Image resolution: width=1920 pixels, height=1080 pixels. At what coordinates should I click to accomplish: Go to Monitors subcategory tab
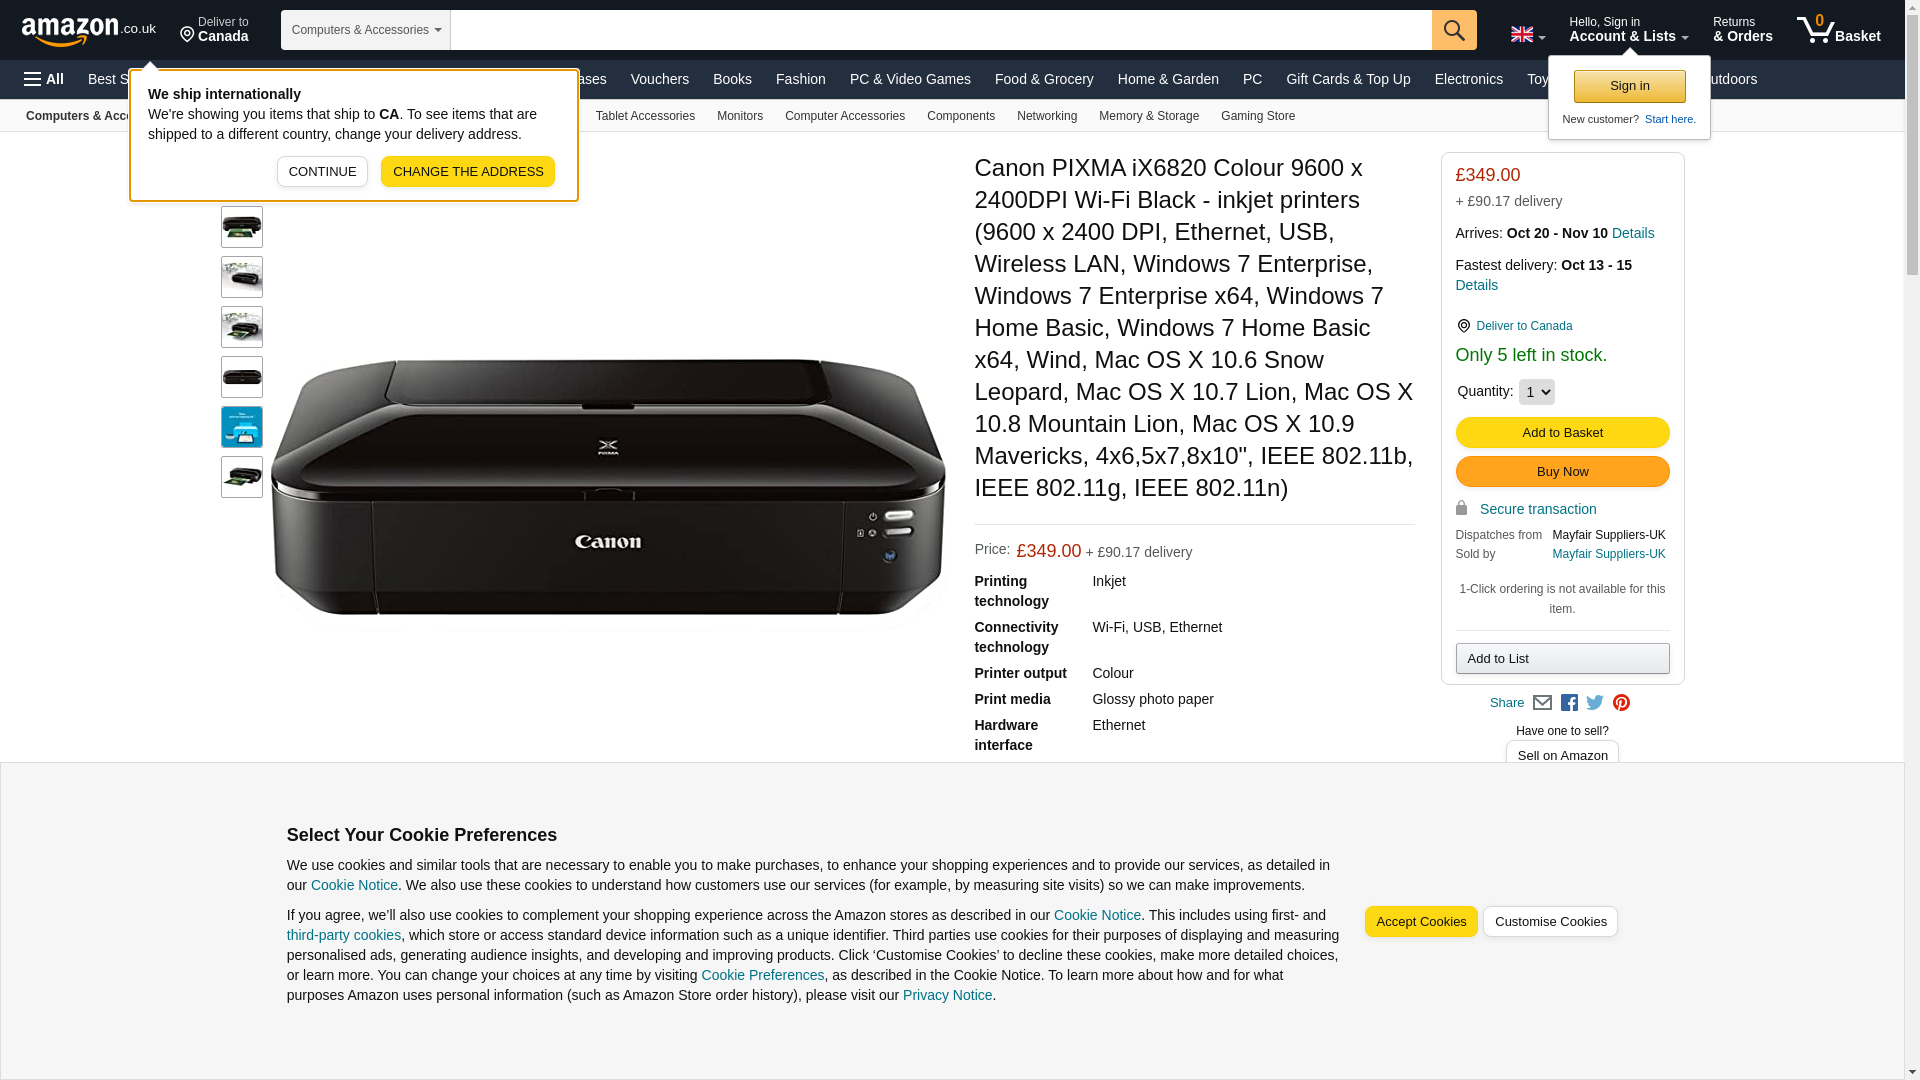[x=739, y=116]
